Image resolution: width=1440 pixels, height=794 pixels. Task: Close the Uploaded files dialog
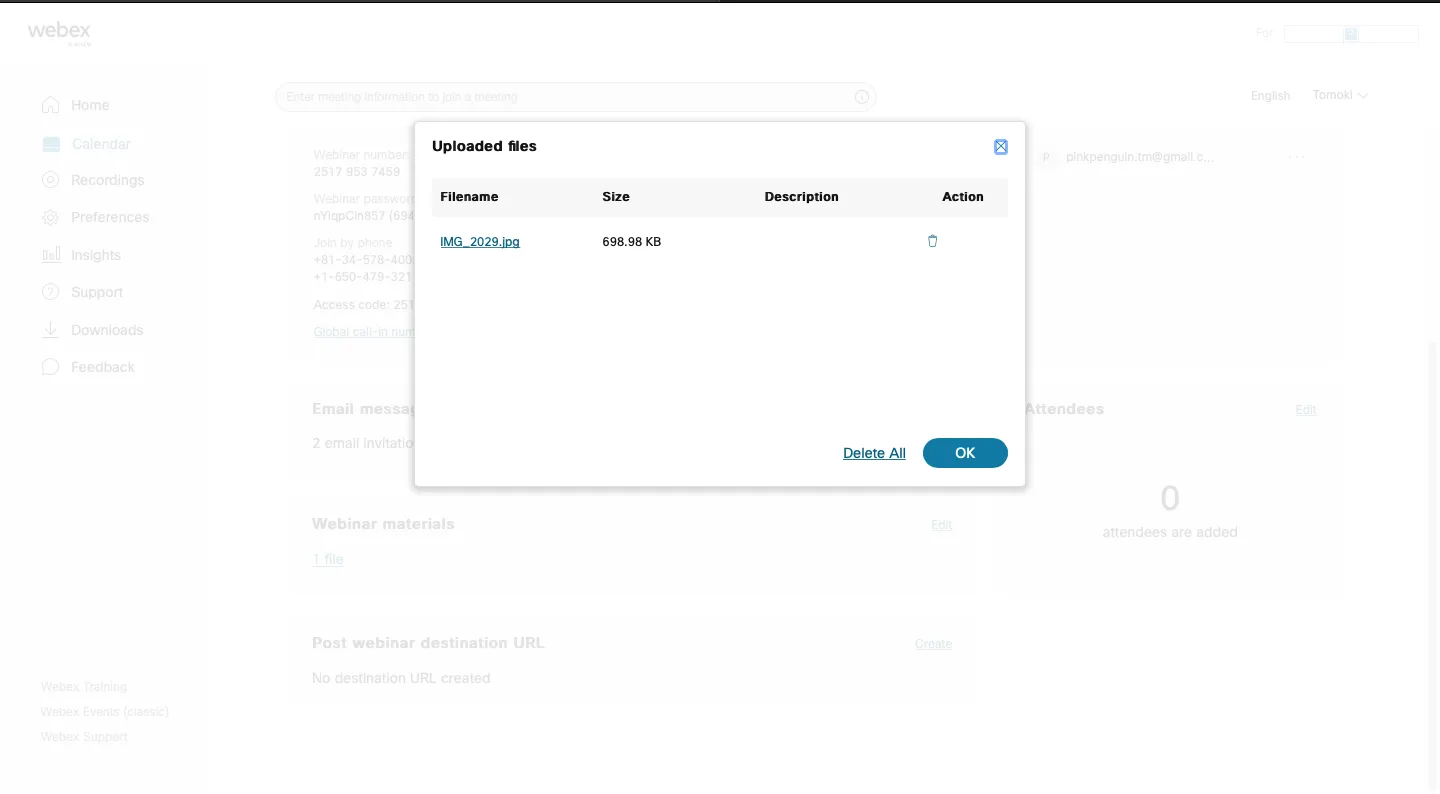point(1000,147)
